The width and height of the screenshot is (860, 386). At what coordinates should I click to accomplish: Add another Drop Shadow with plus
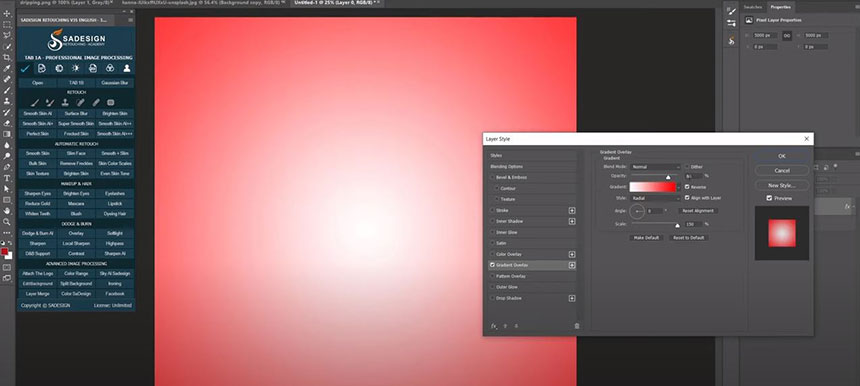[x=572, y=298]
